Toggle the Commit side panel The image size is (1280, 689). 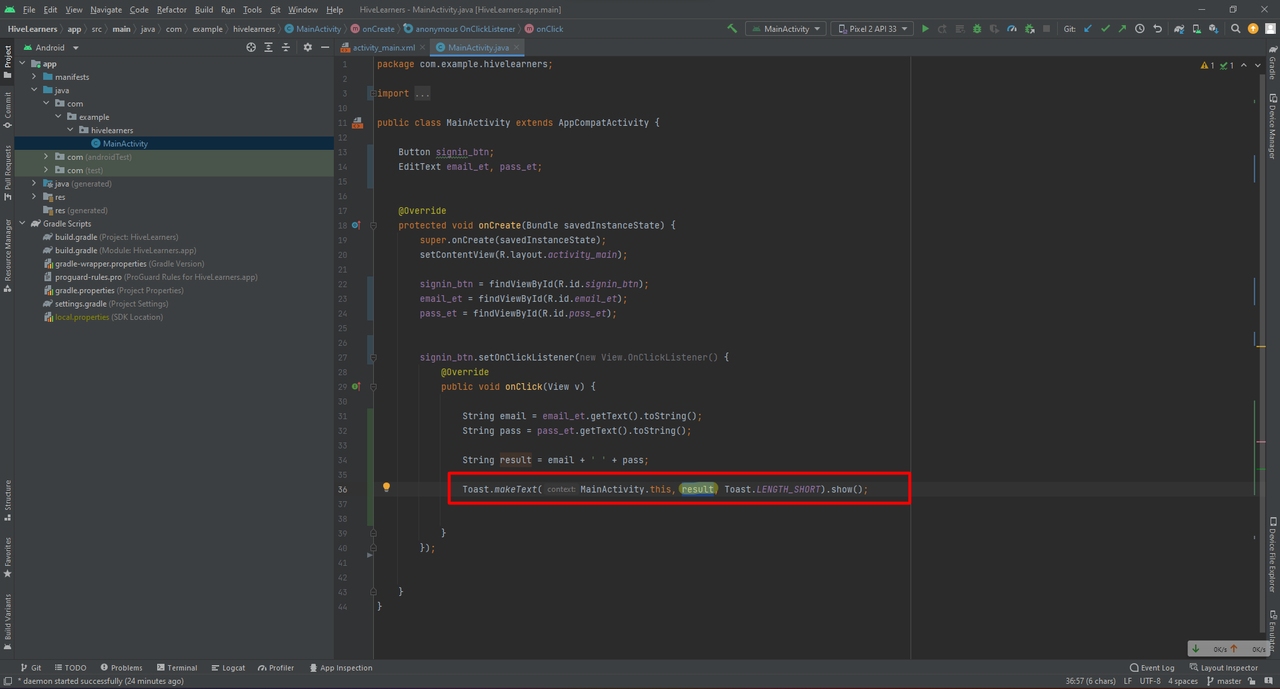(7, 111)
